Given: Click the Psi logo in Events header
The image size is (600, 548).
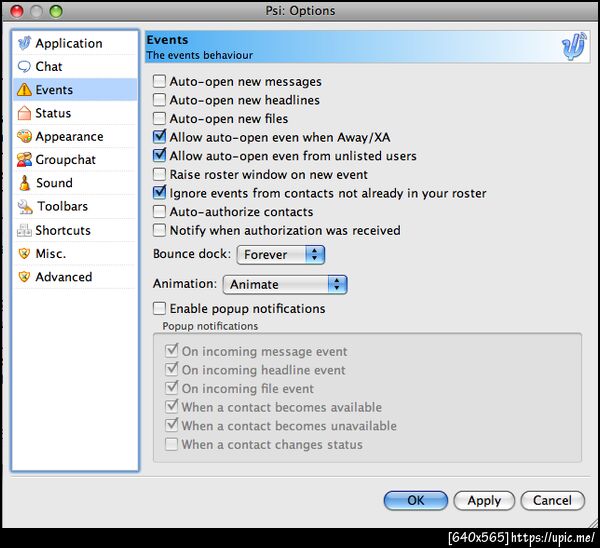Looking at the screenshot, I should (574, 47).
